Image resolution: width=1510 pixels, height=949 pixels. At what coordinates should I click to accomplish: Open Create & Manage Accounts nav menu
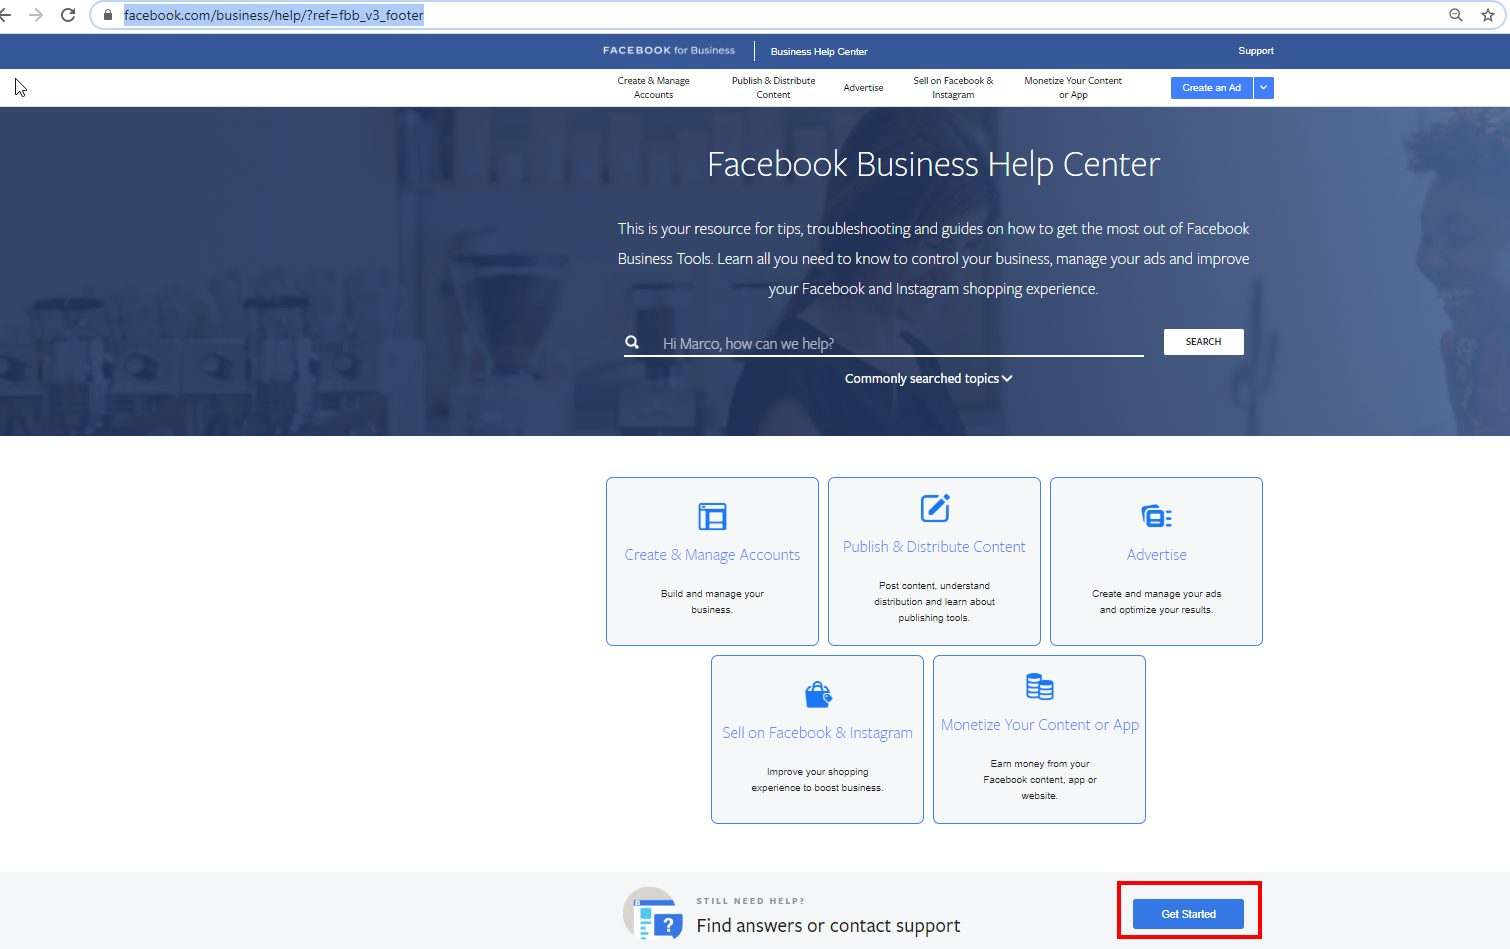click(x=653, y=88)
